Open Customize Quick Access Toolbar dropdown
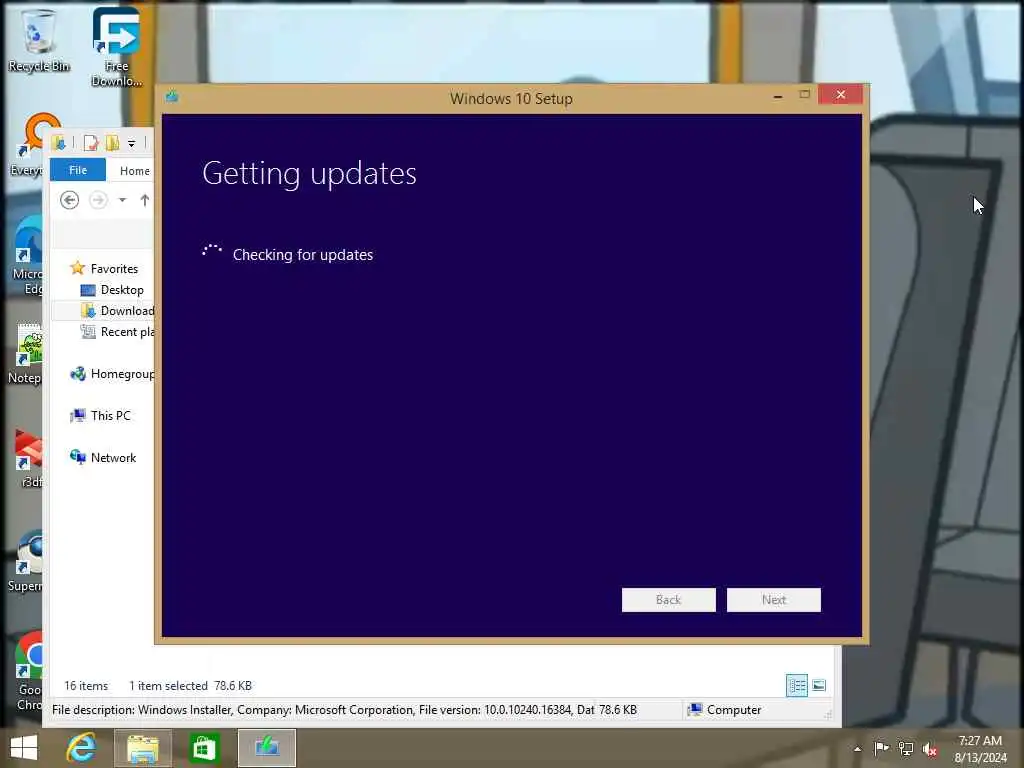Image resolution: width=1024 pixels, height=768 pixels. coord(131,143)
